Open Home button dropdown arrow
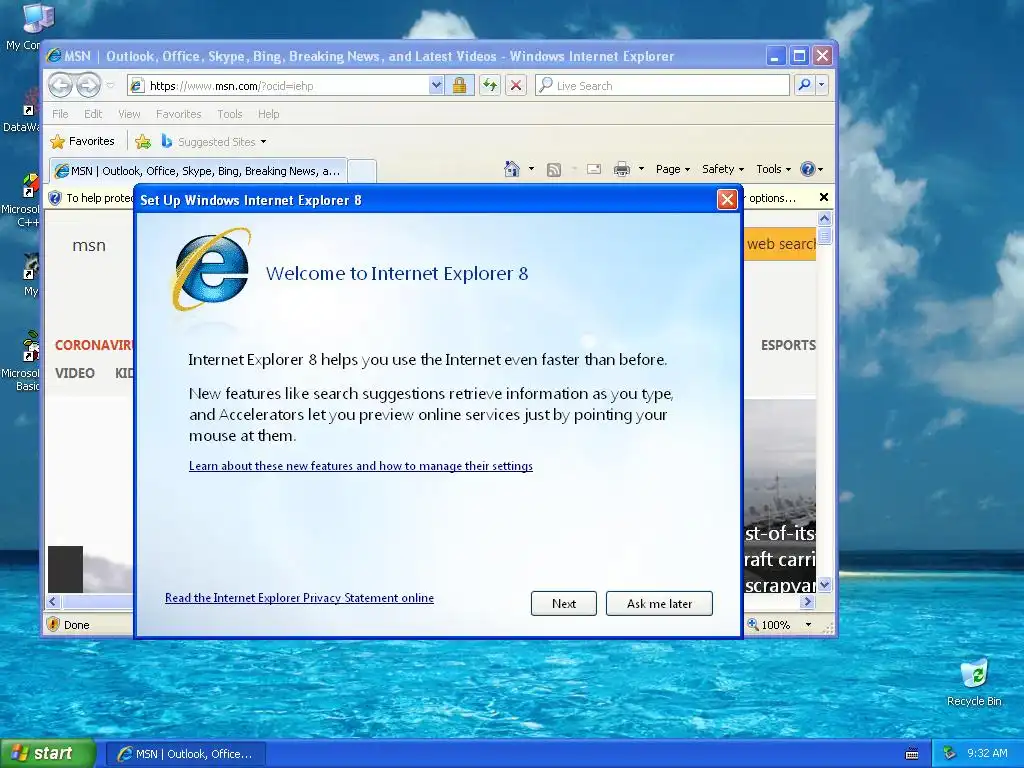The width and height of the screenshot is (1024, 768). pos(531,169)
